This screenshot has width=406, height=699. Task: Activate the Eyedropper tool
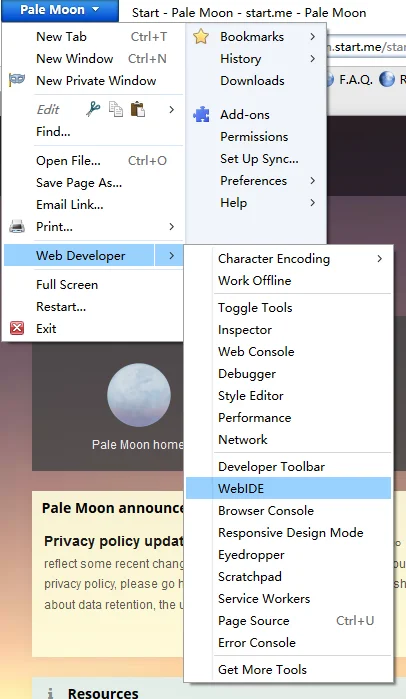tap(288, 555)
